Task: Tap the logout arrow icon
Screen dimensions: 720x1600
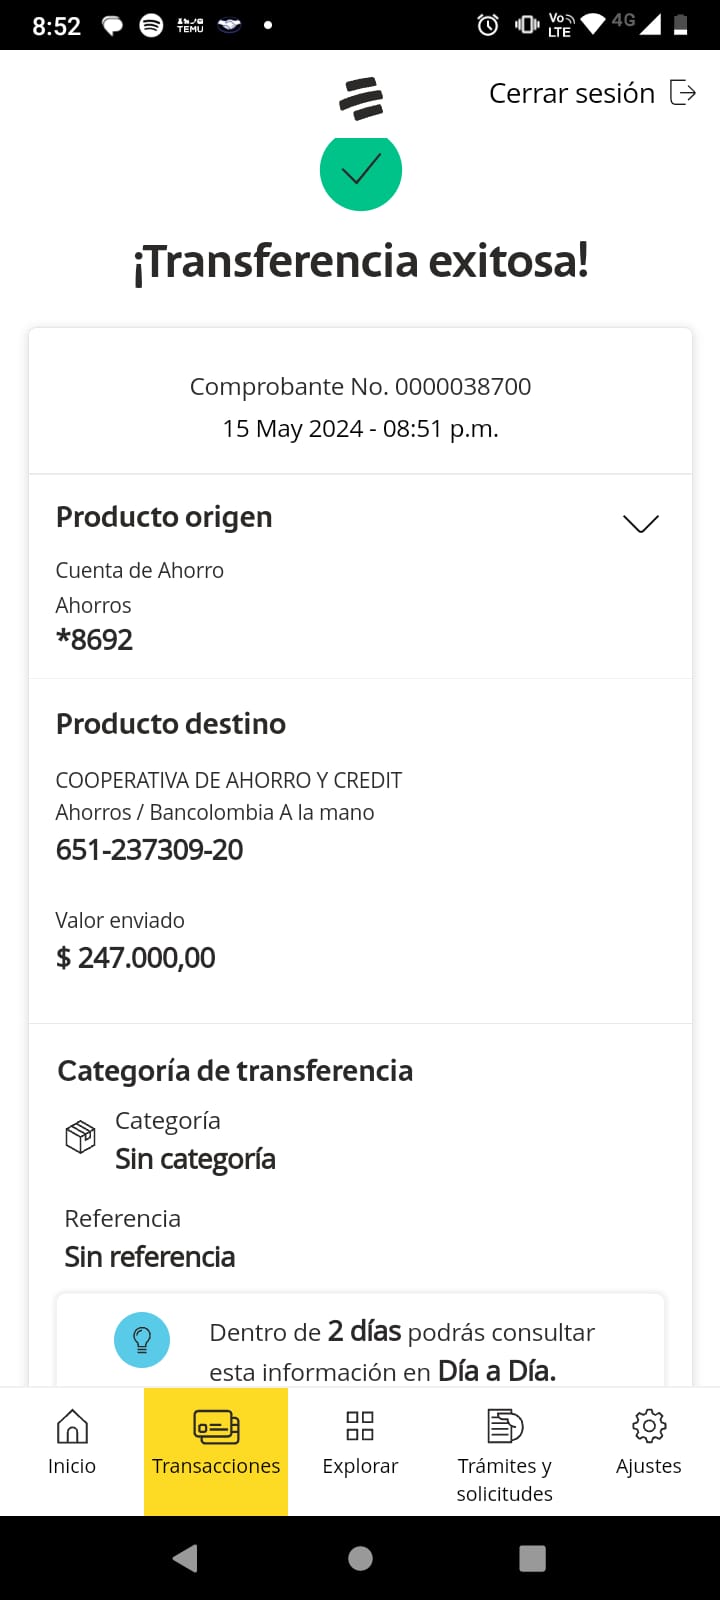Action: [x=683, y=93]
